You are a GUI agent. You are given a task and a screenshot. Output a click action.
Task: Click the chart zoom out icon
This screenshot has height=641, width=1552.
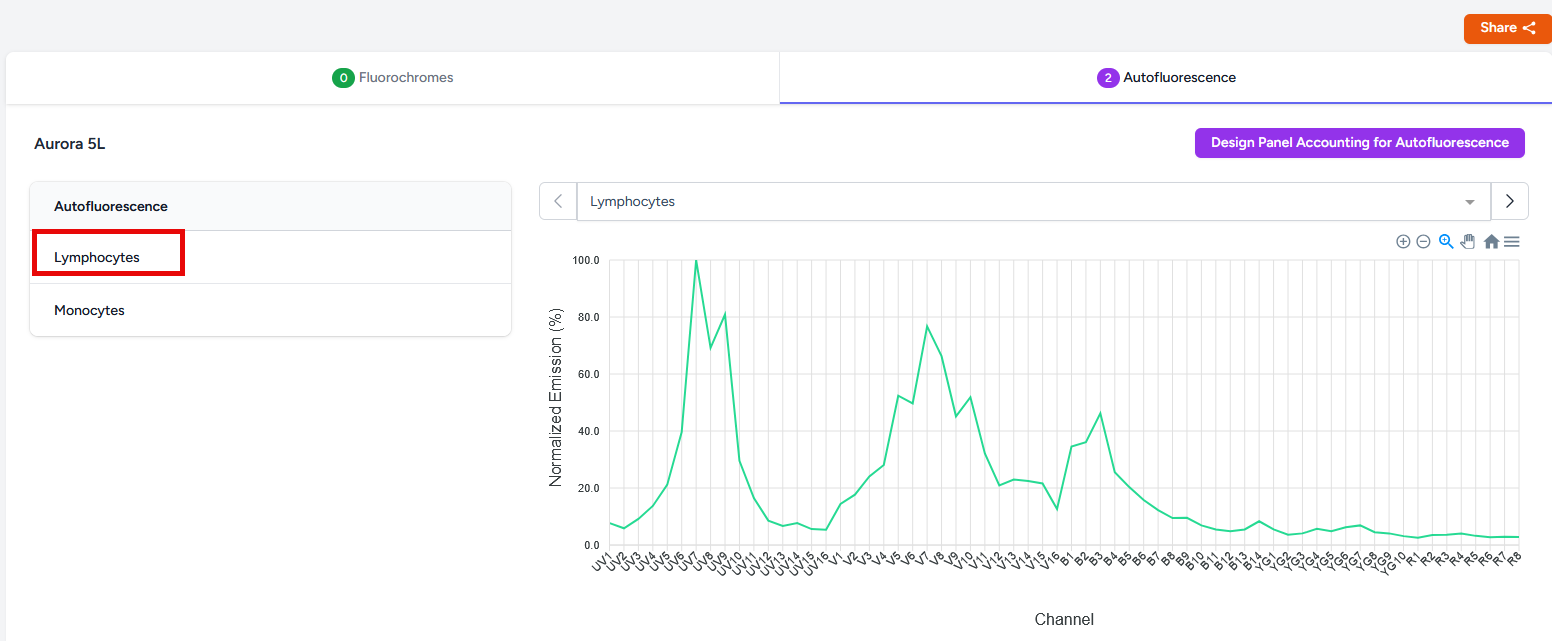[x=1423, y=242]
